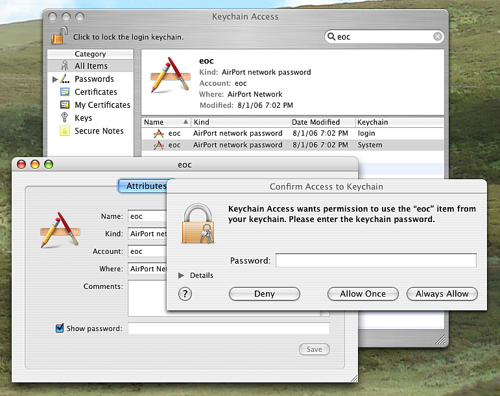This screenshot has width=500, height=396.
Task: Expand the Details disclosure triangle
Action: pos(181,275)
